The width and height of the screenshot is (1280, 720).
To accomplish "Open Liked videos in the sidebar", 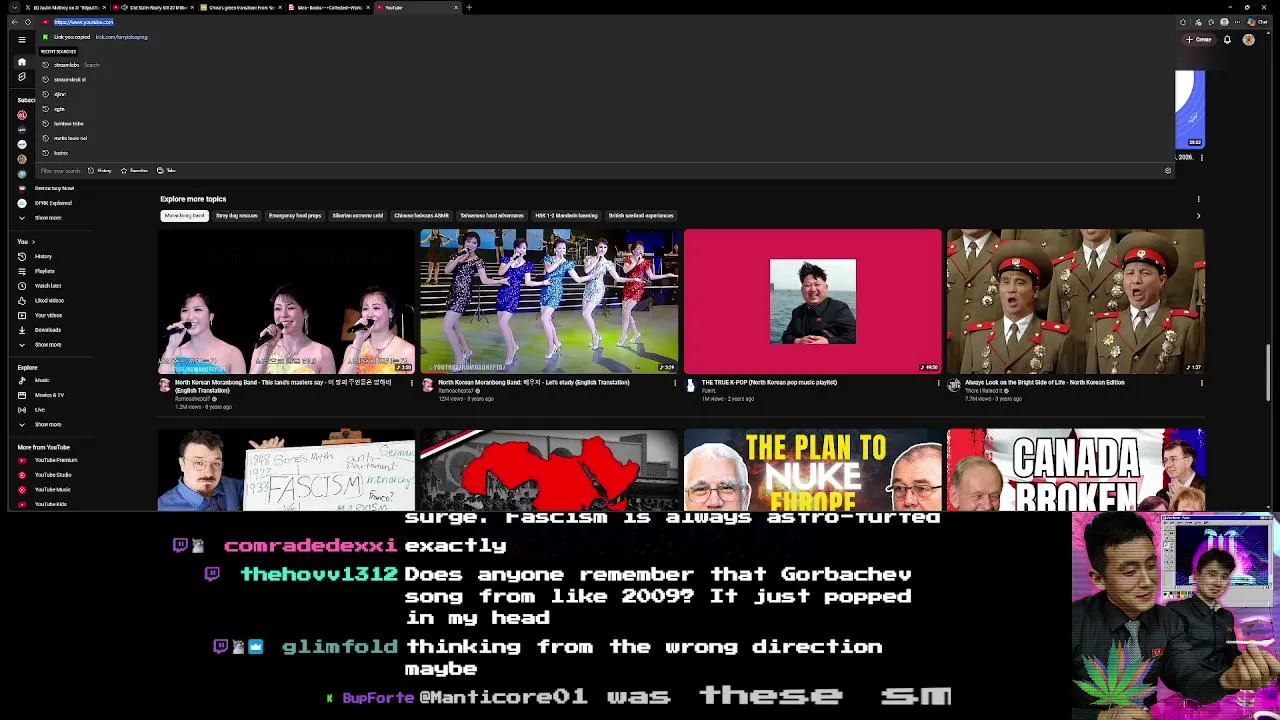I will 41,300.
